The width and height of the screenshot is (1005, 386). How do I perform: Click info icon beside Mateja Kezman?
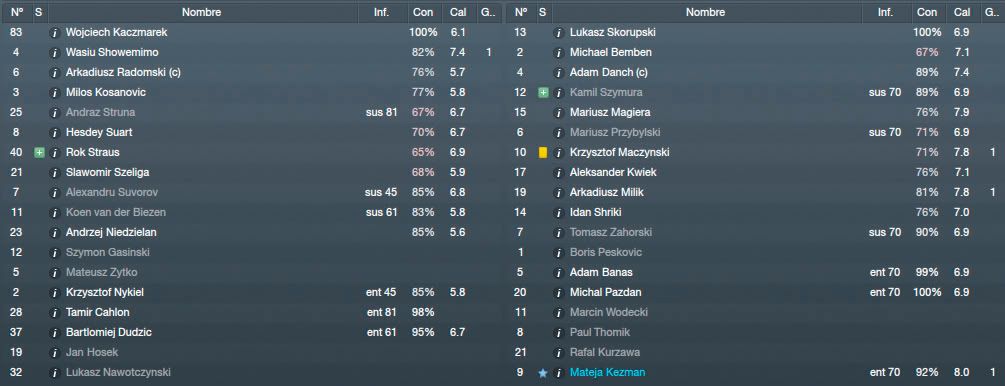pos(559,373)
